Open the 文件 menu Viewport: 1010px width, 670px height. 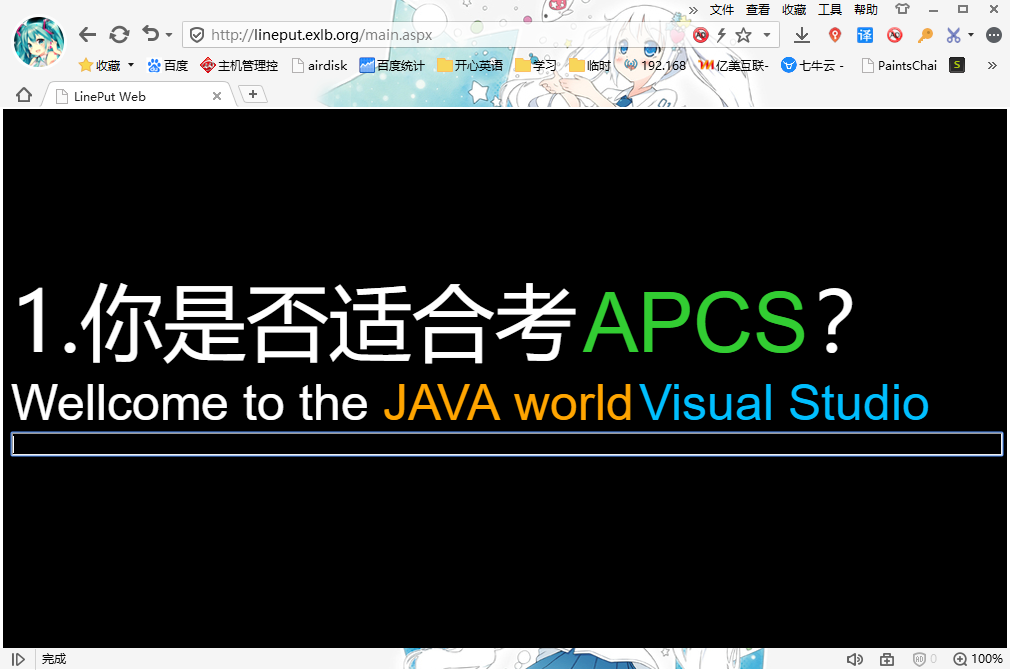coord(722,10)
